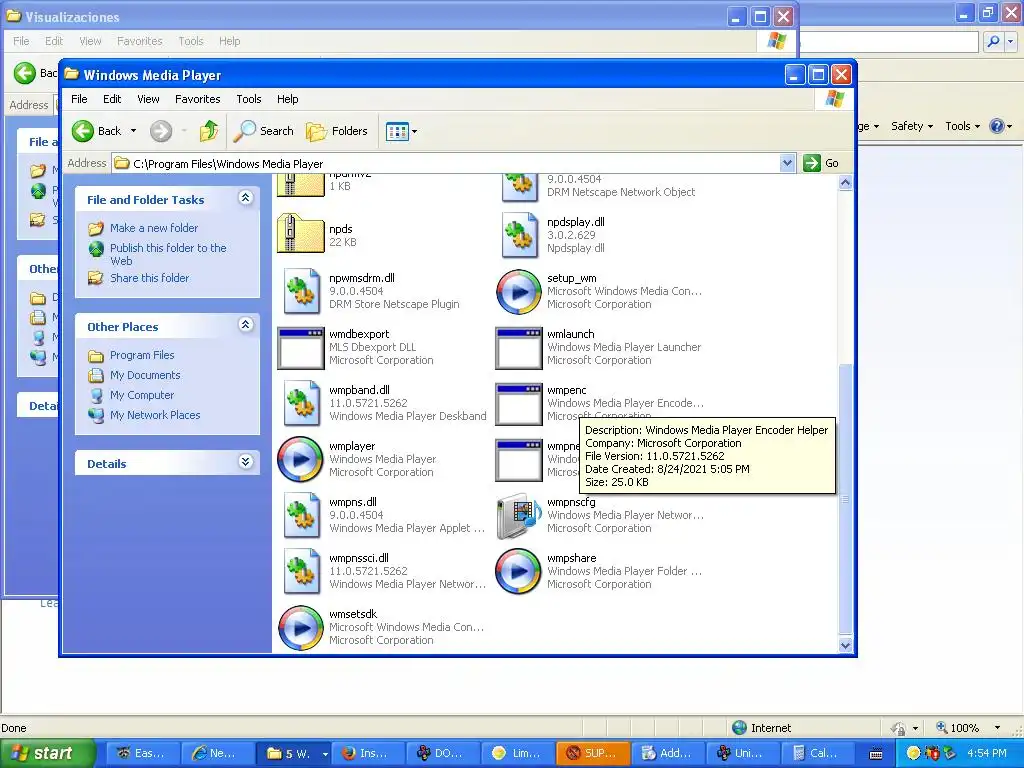Click the Up one level folder icon
Viewport: 1024px width, 768px height.
[x=209, y=131]
